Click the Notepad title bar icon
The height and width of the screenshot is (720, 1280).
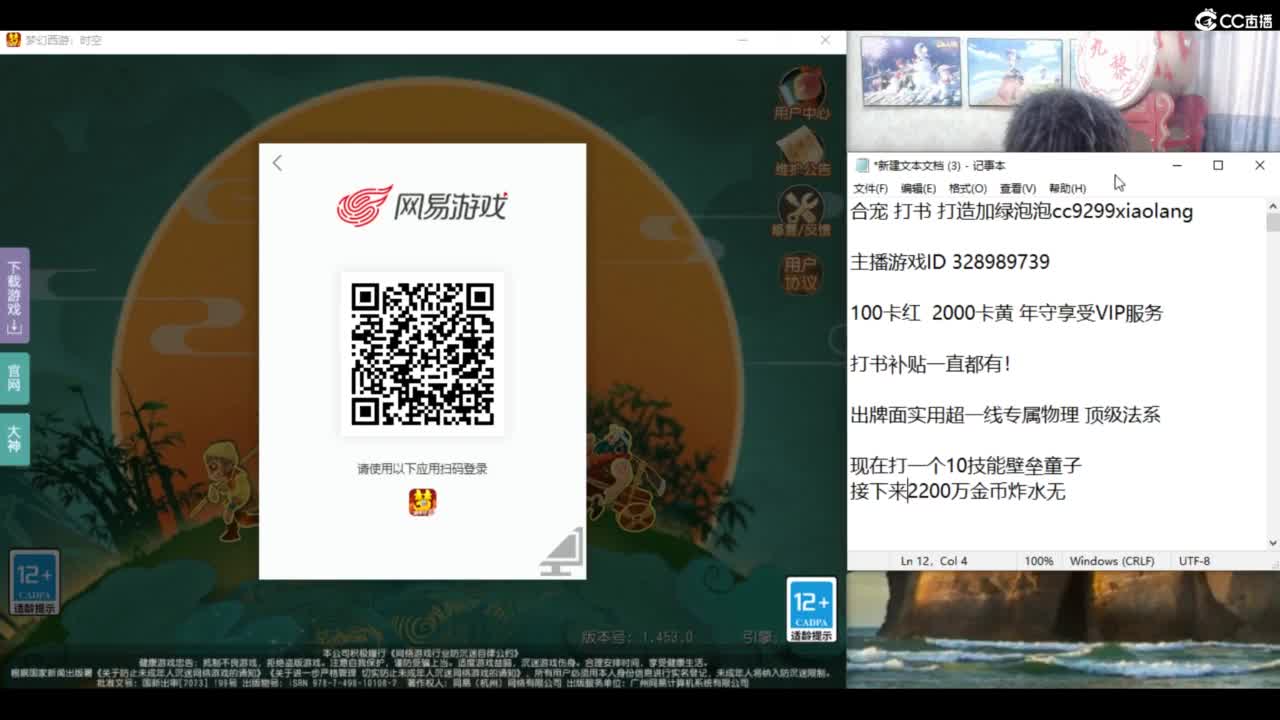point(862,166)
